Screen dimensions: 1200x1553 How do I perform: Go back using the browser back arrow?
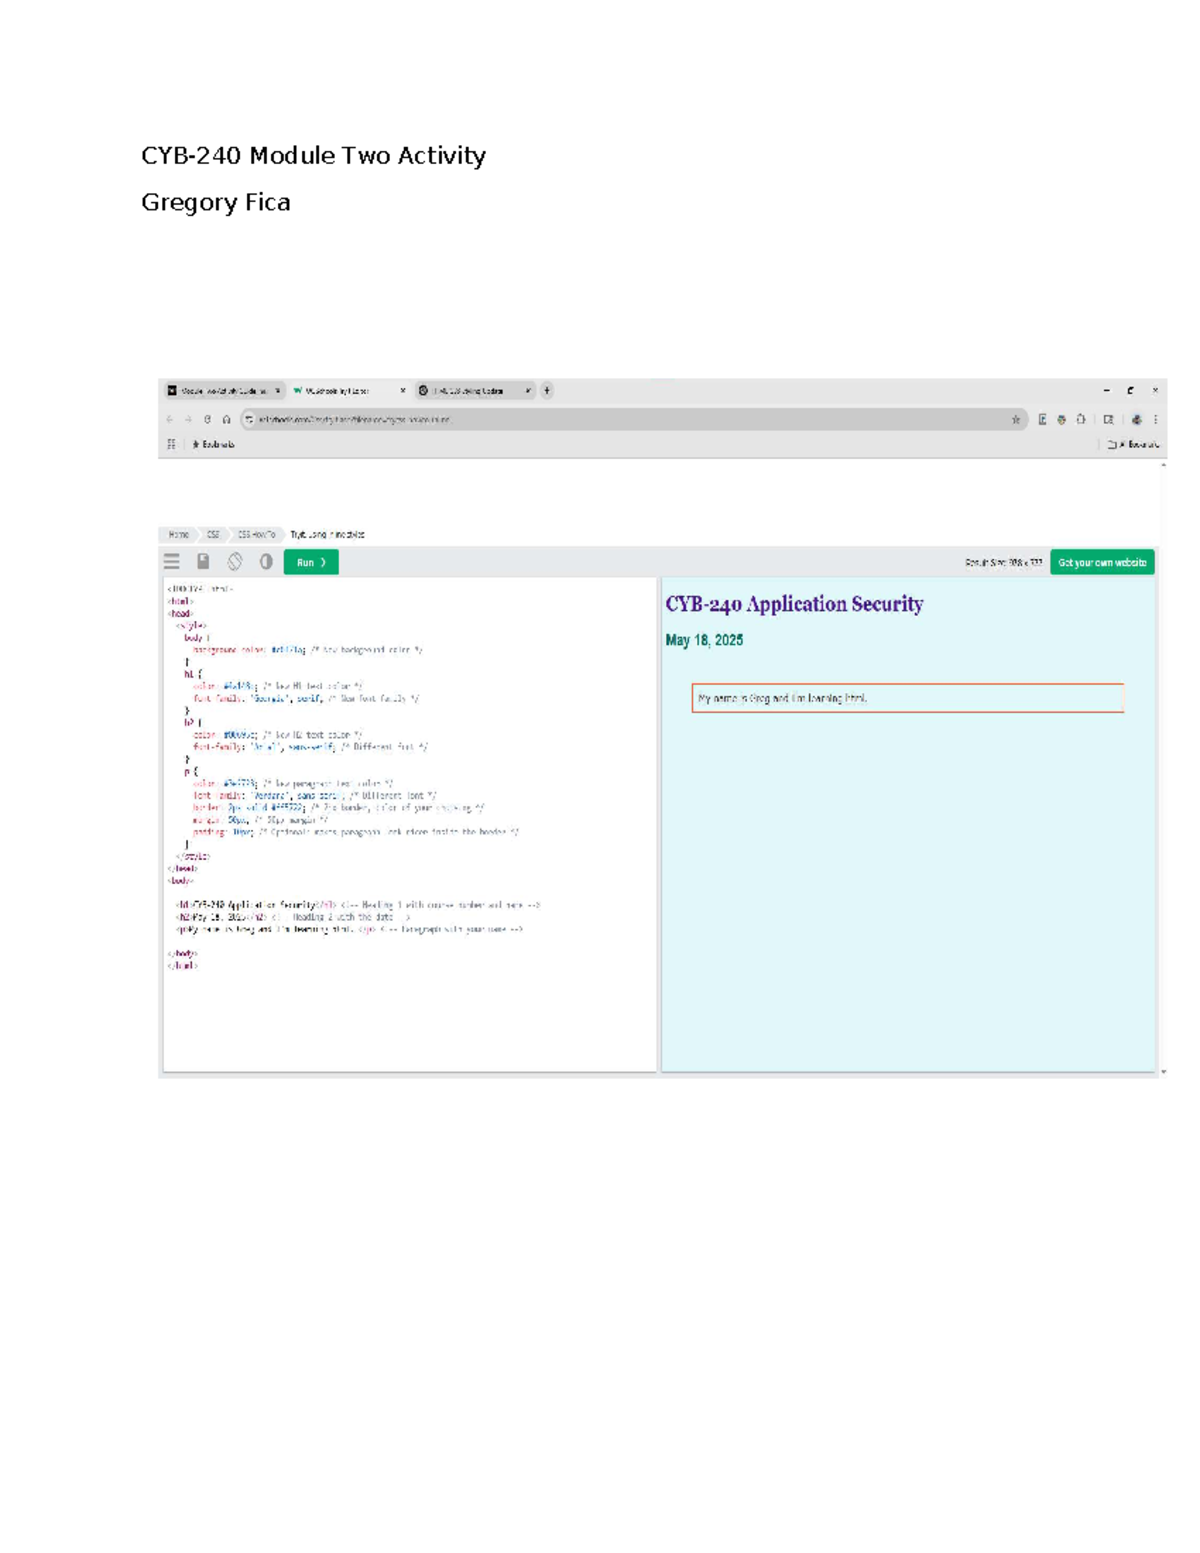[x=170, y=420]
